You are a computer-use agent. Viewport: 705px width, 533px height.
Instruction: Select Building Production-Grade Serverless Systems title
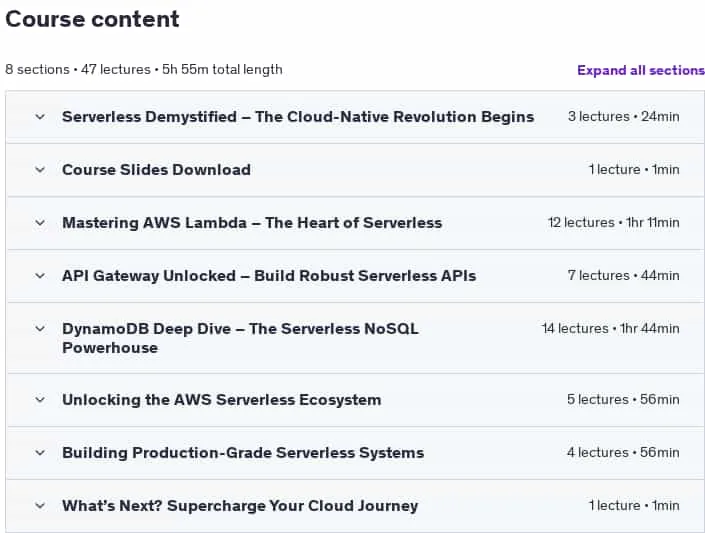tap(243, 453)
